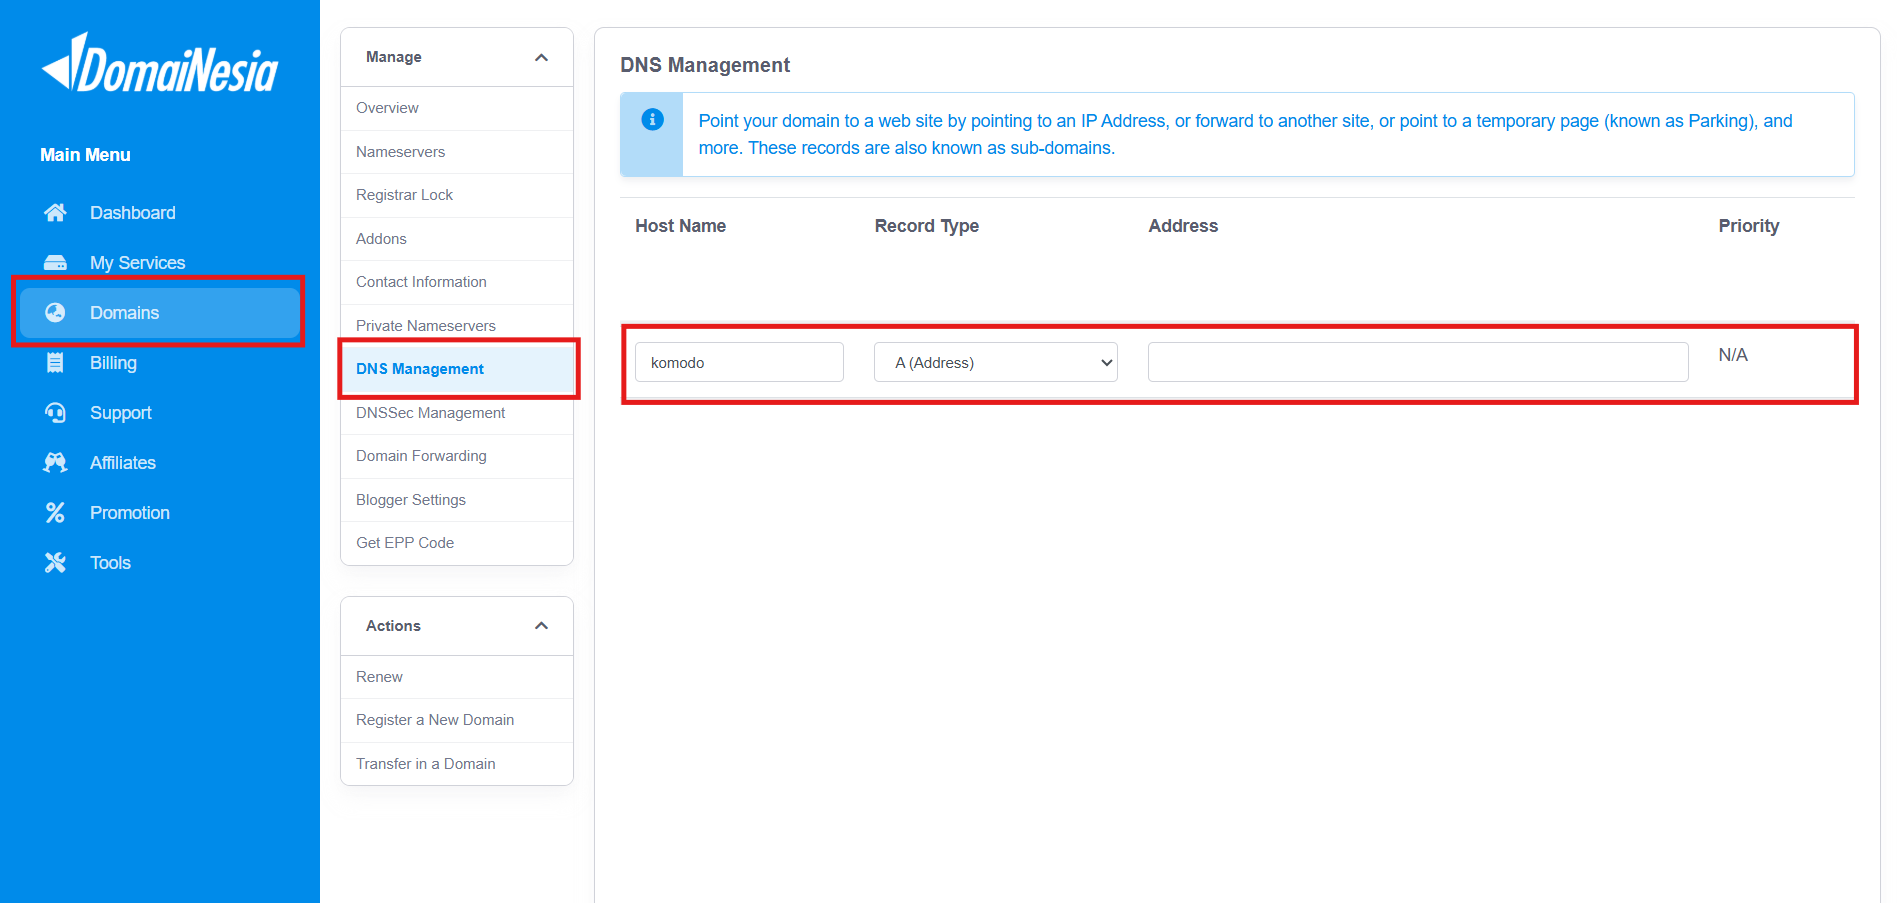The width and height of the screenshot is (1897, 903).
Task: Open Support menu item
Action: click(x=160, y=413)
